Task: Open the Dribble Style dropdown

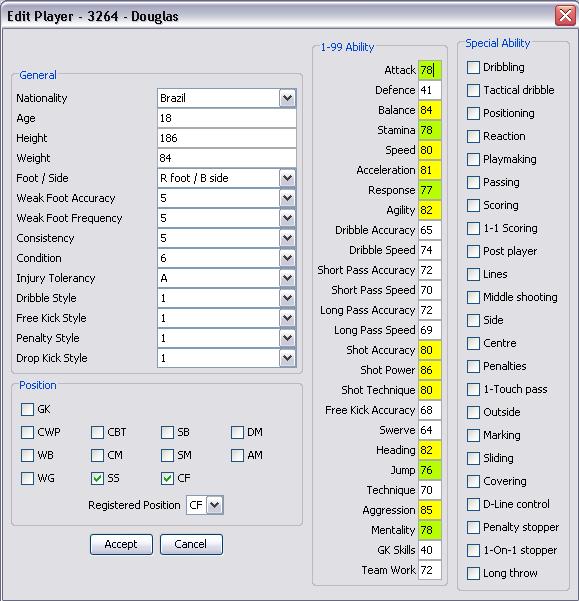Action: (287, 298)
